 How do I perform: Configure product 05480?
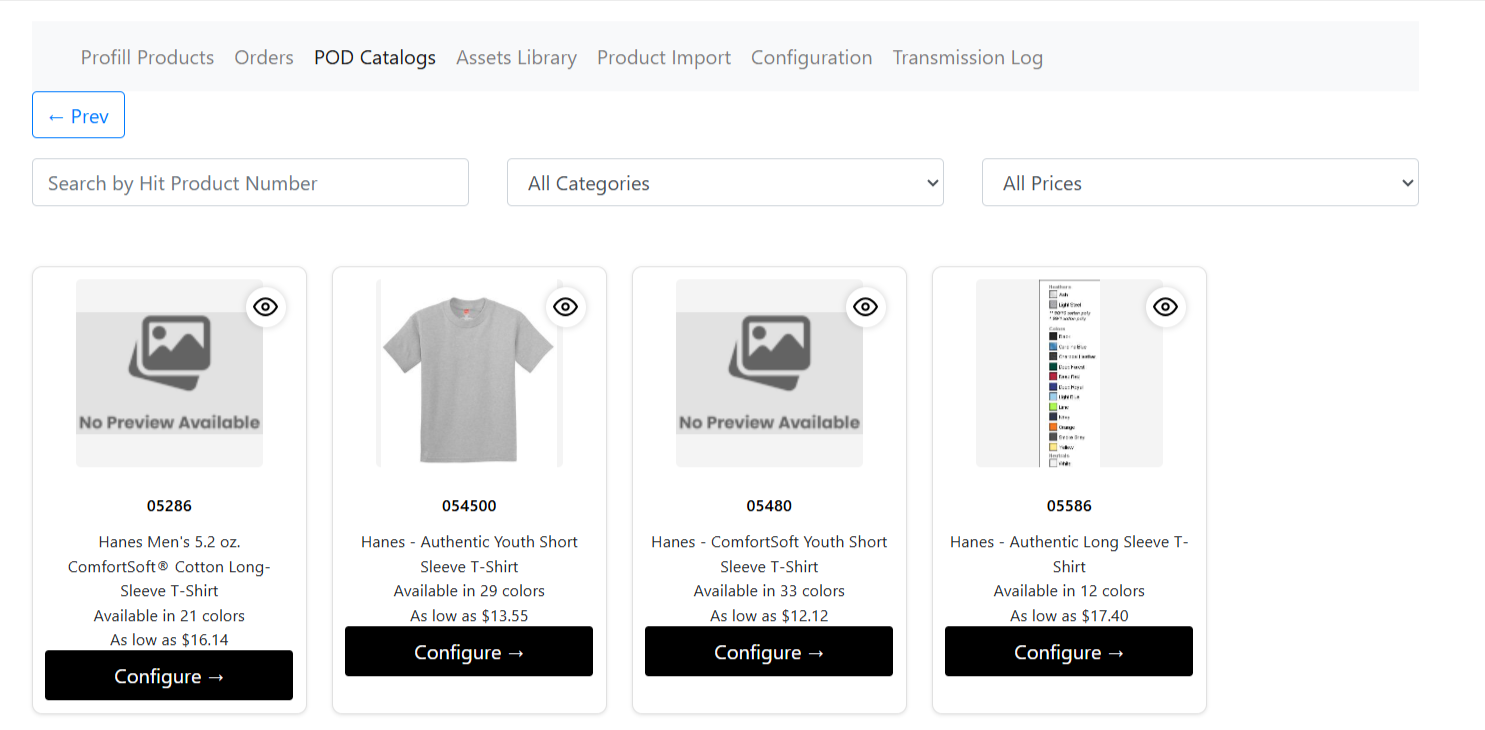pos(769,652)
